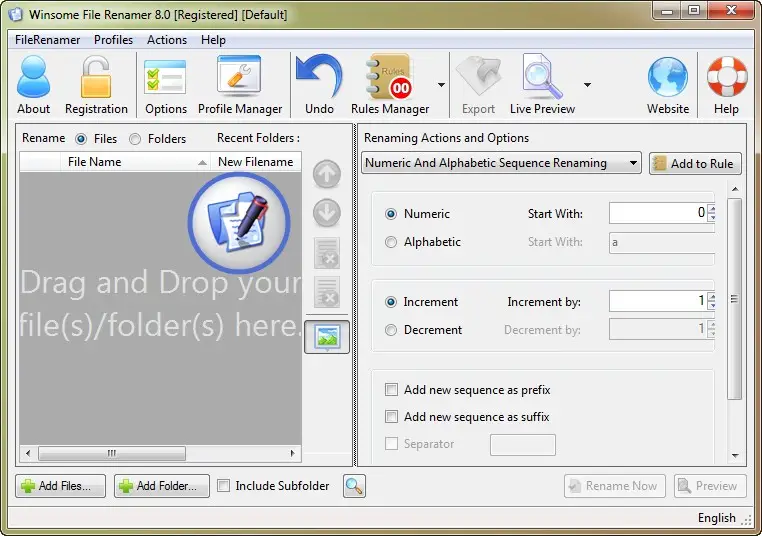Click the Add Folder... button

pos(162,486)
